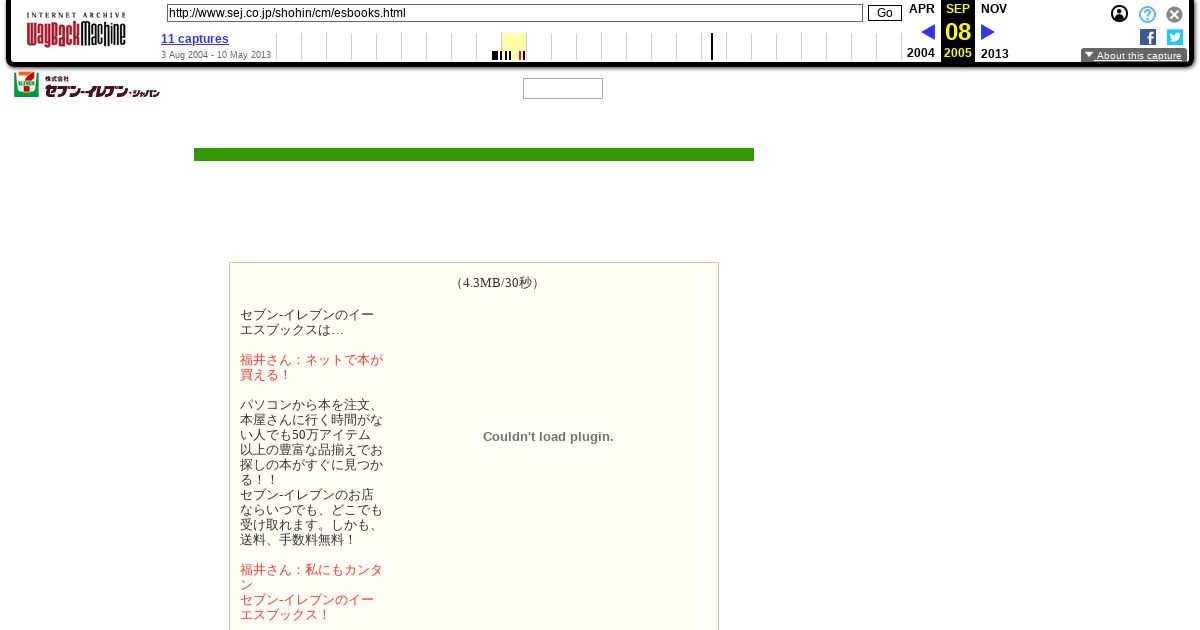
Task: Click the user account icon
Action: 1120,14
